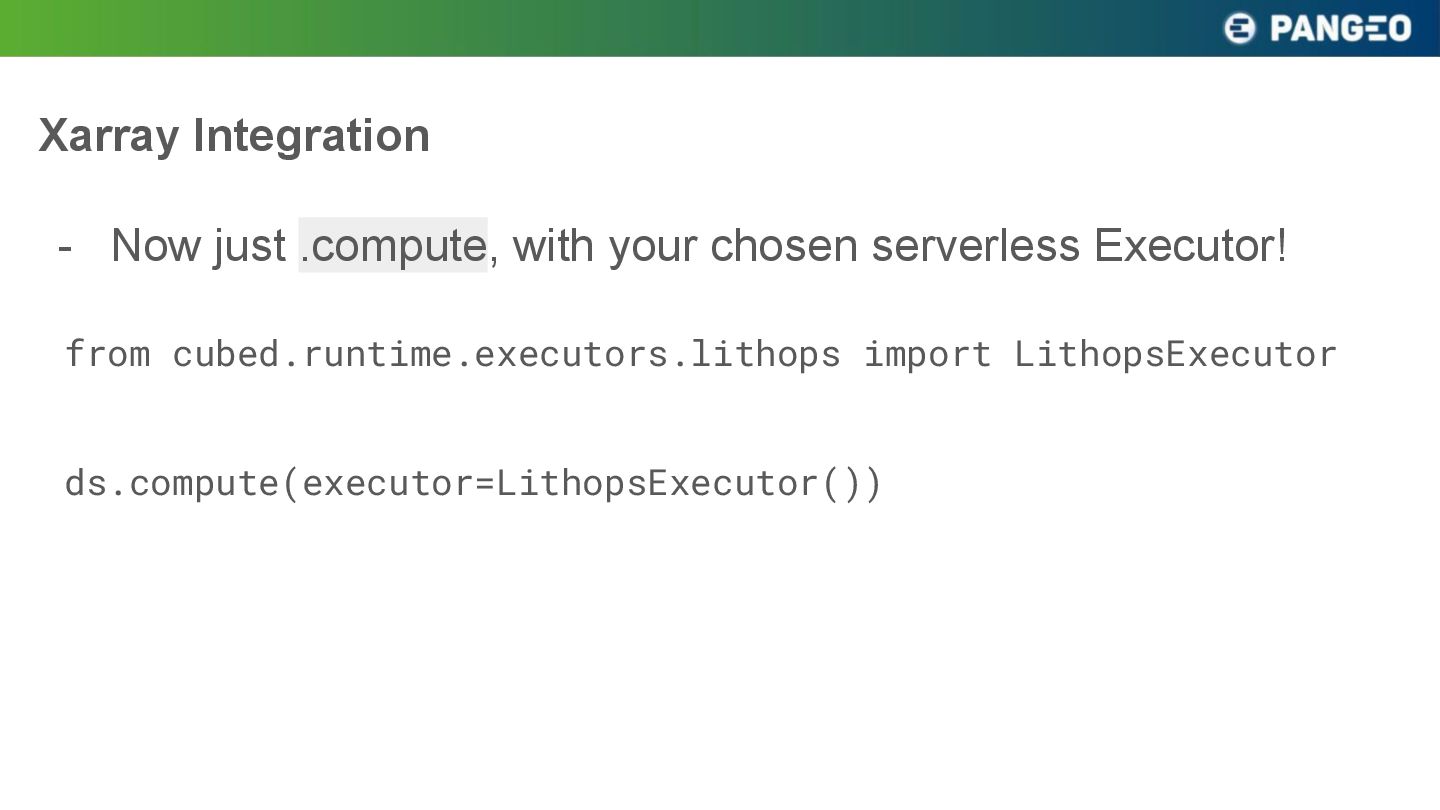Click executor=LithopsExecutor() argument text
The image size is (1440, 810).
[x=582, y=483]
